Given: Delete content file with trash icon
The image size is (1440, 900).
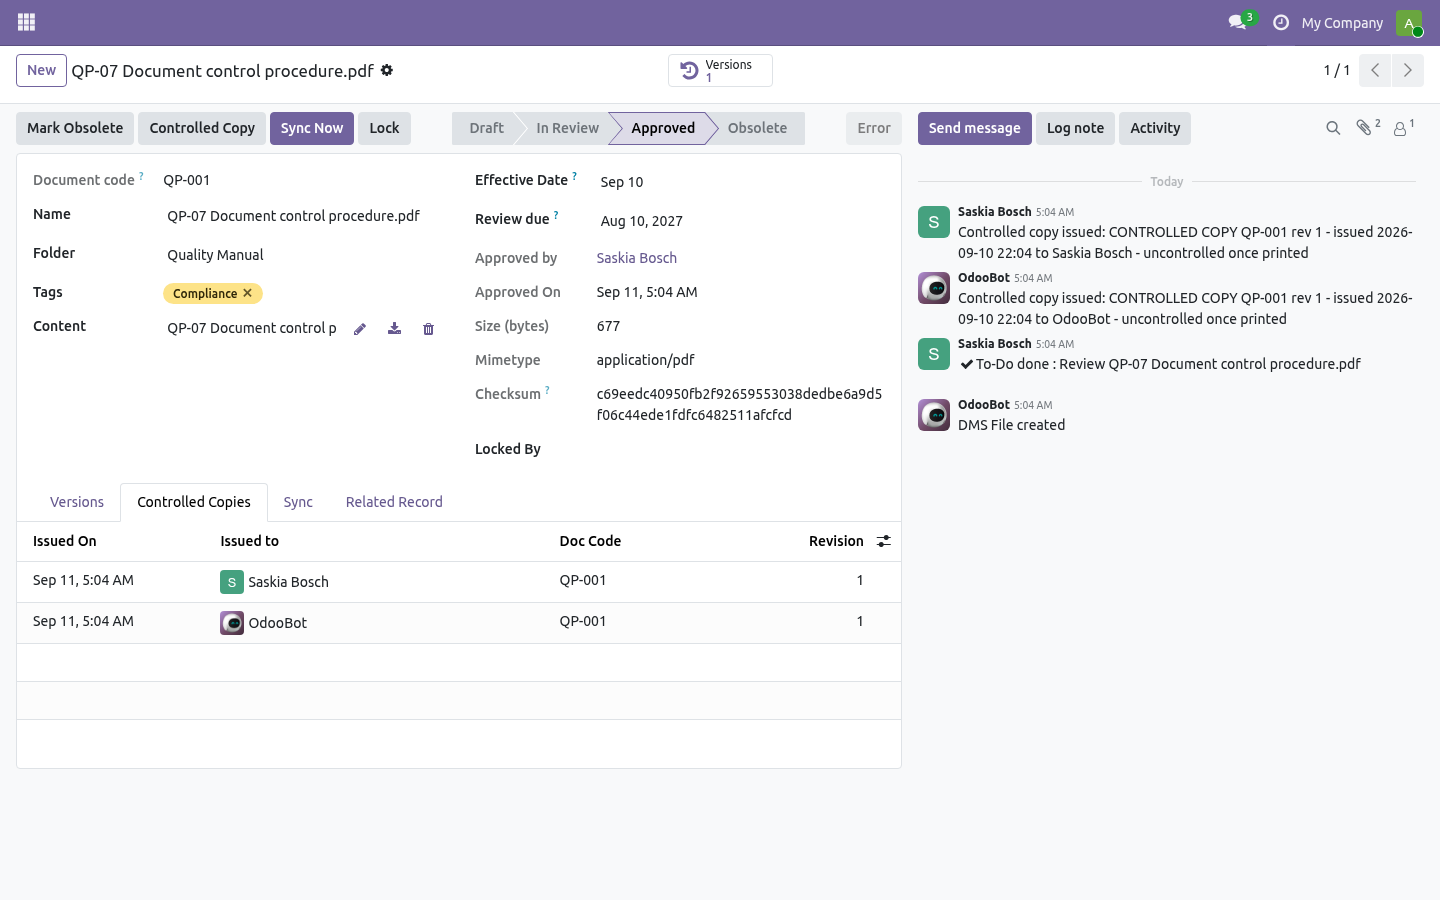Looking at the screenshot, I should coord(429,329).
